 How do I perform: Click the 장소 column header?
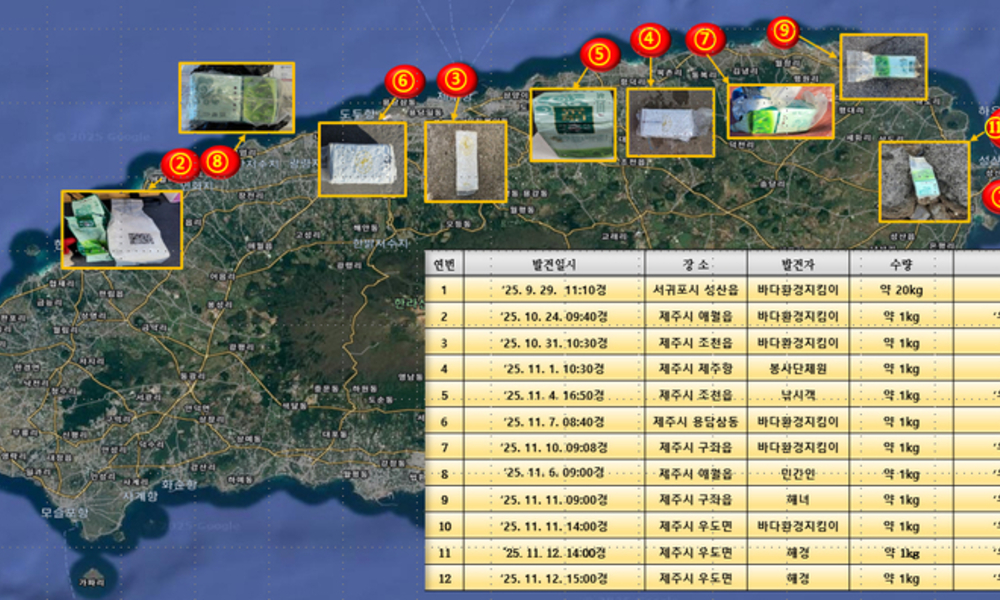pyautogui.click(x=696, y=264)
